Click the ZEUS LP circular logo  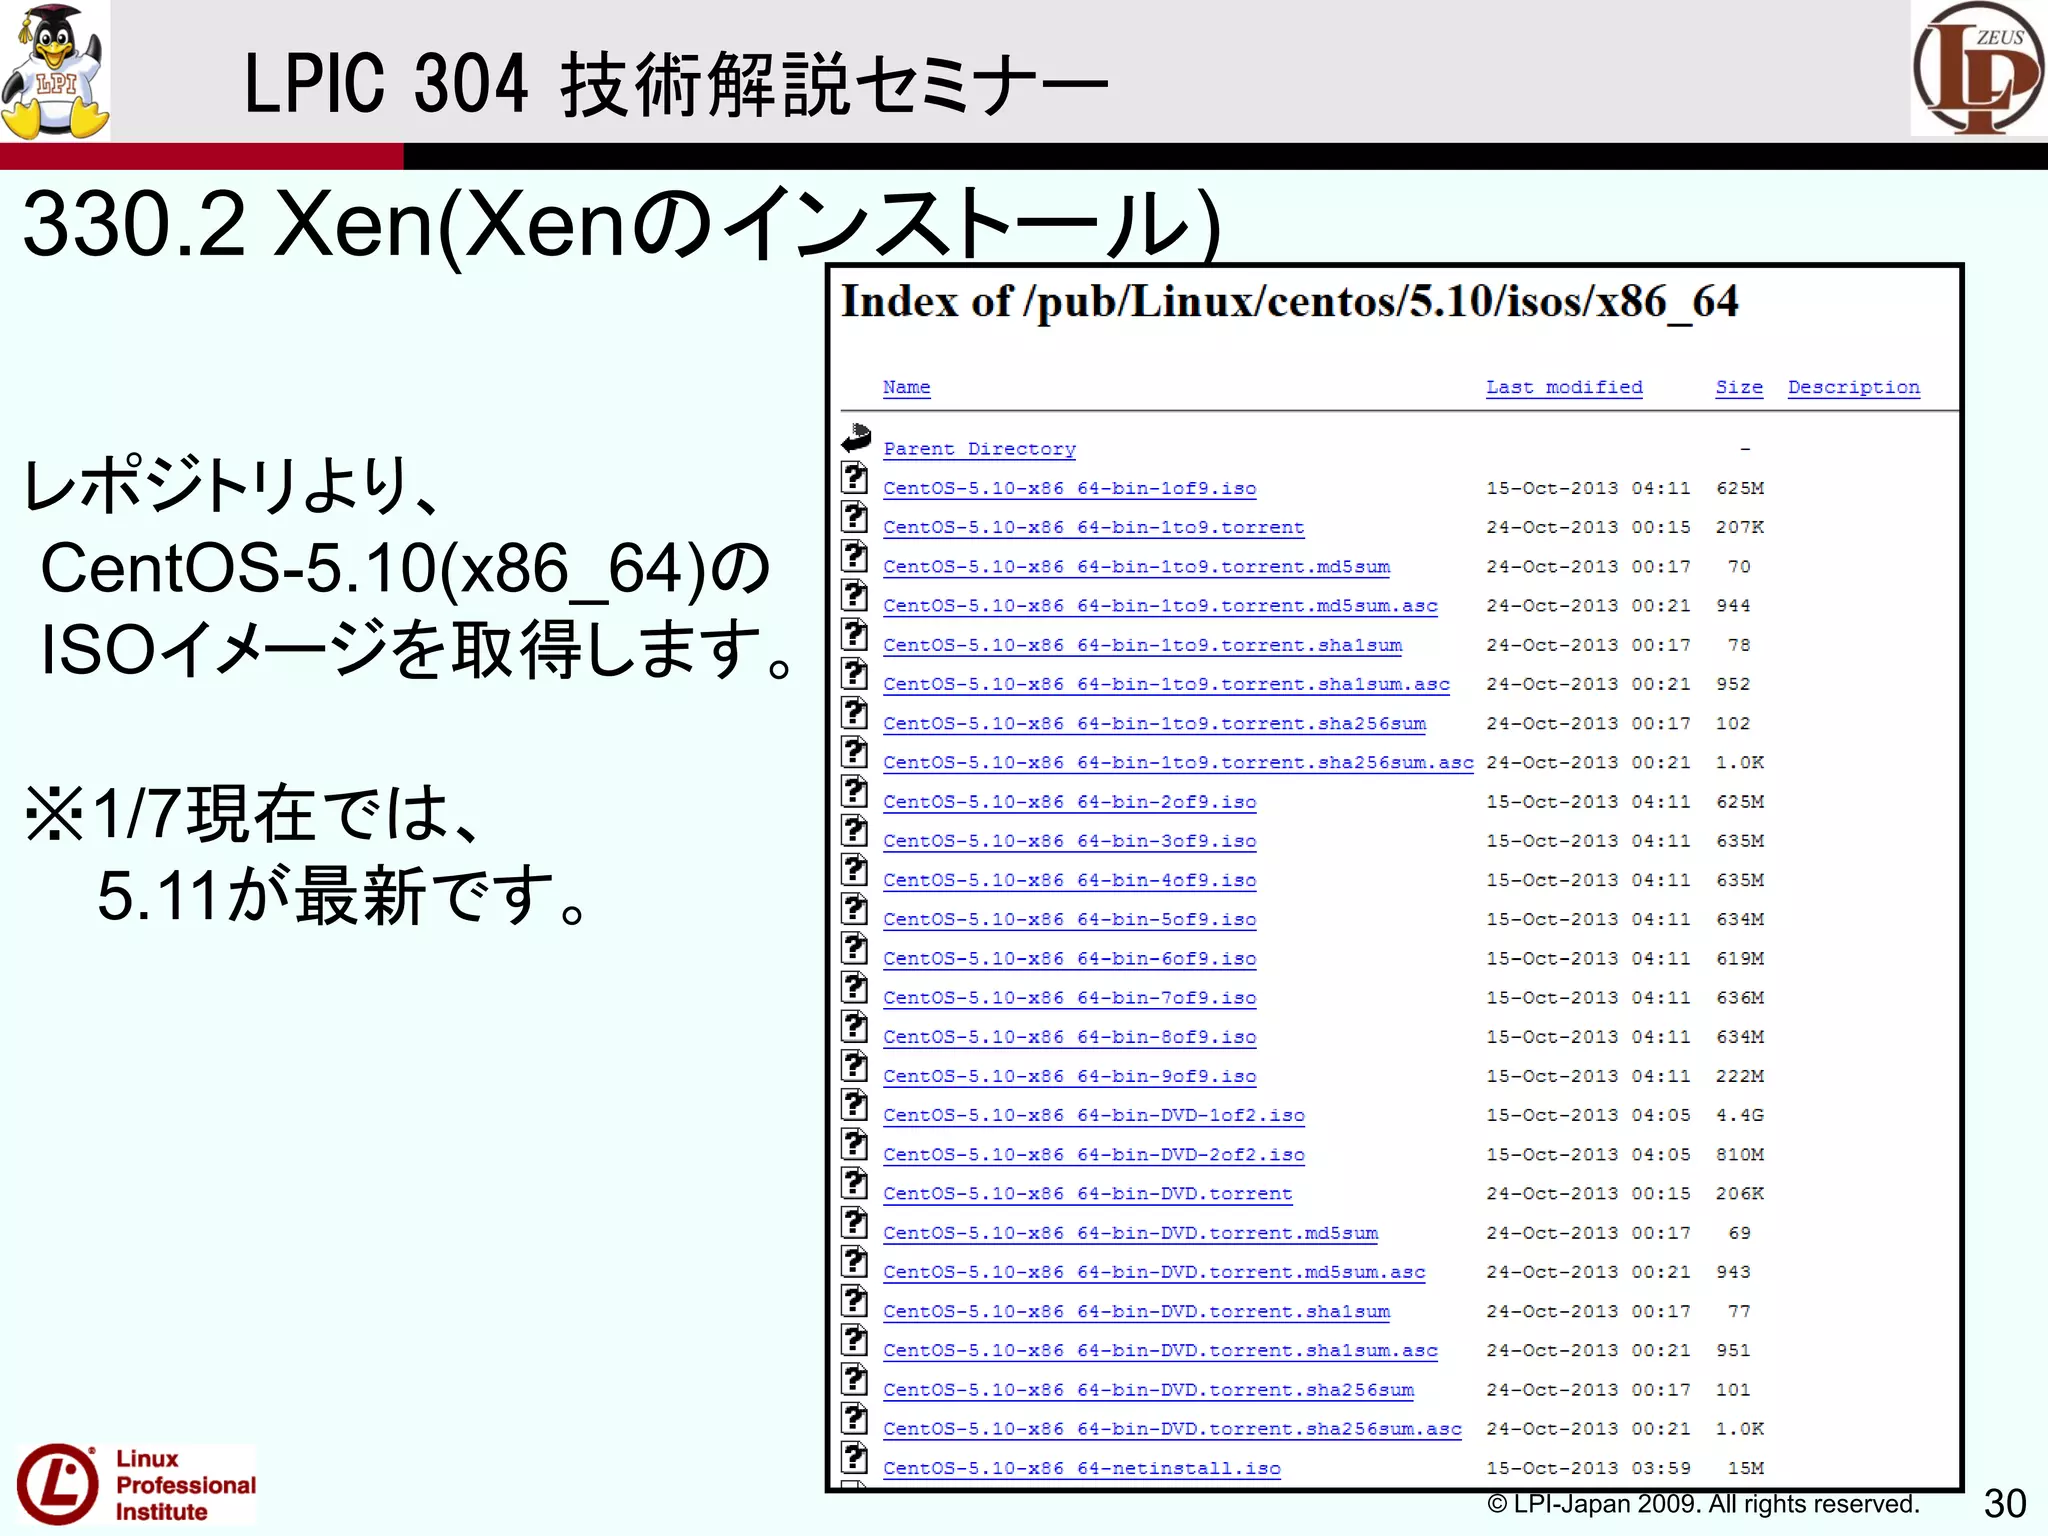click(x=1979, y=68)
